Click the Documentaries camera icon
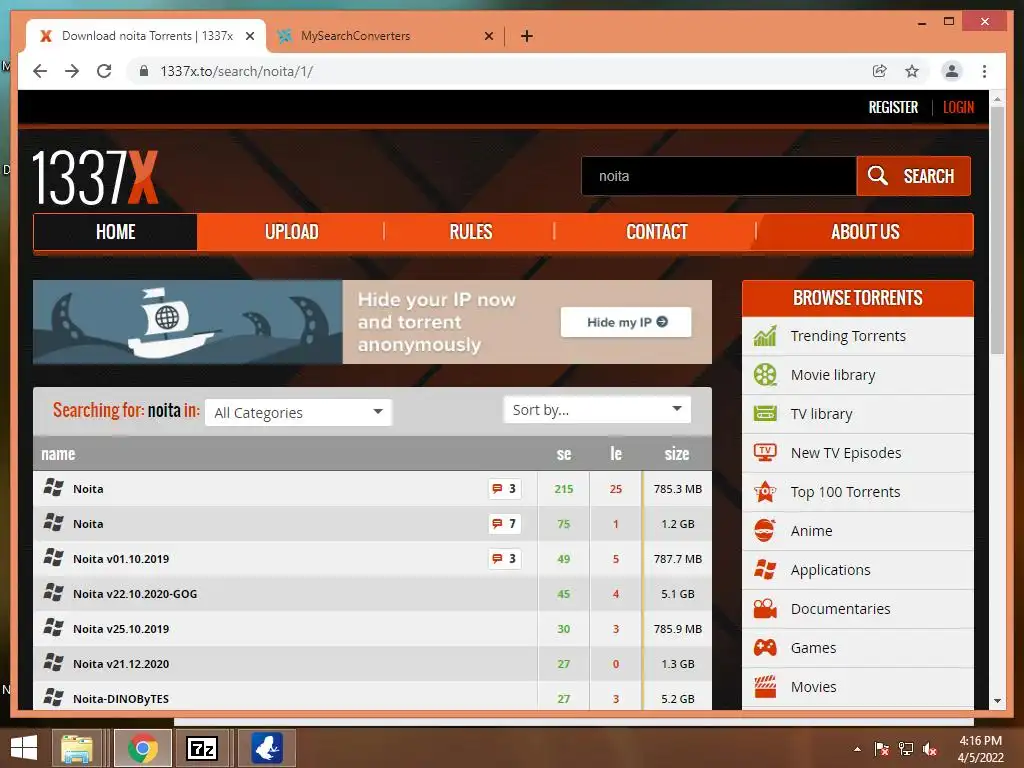This screenshot has width=1024, height=768. tap(765, 609)
